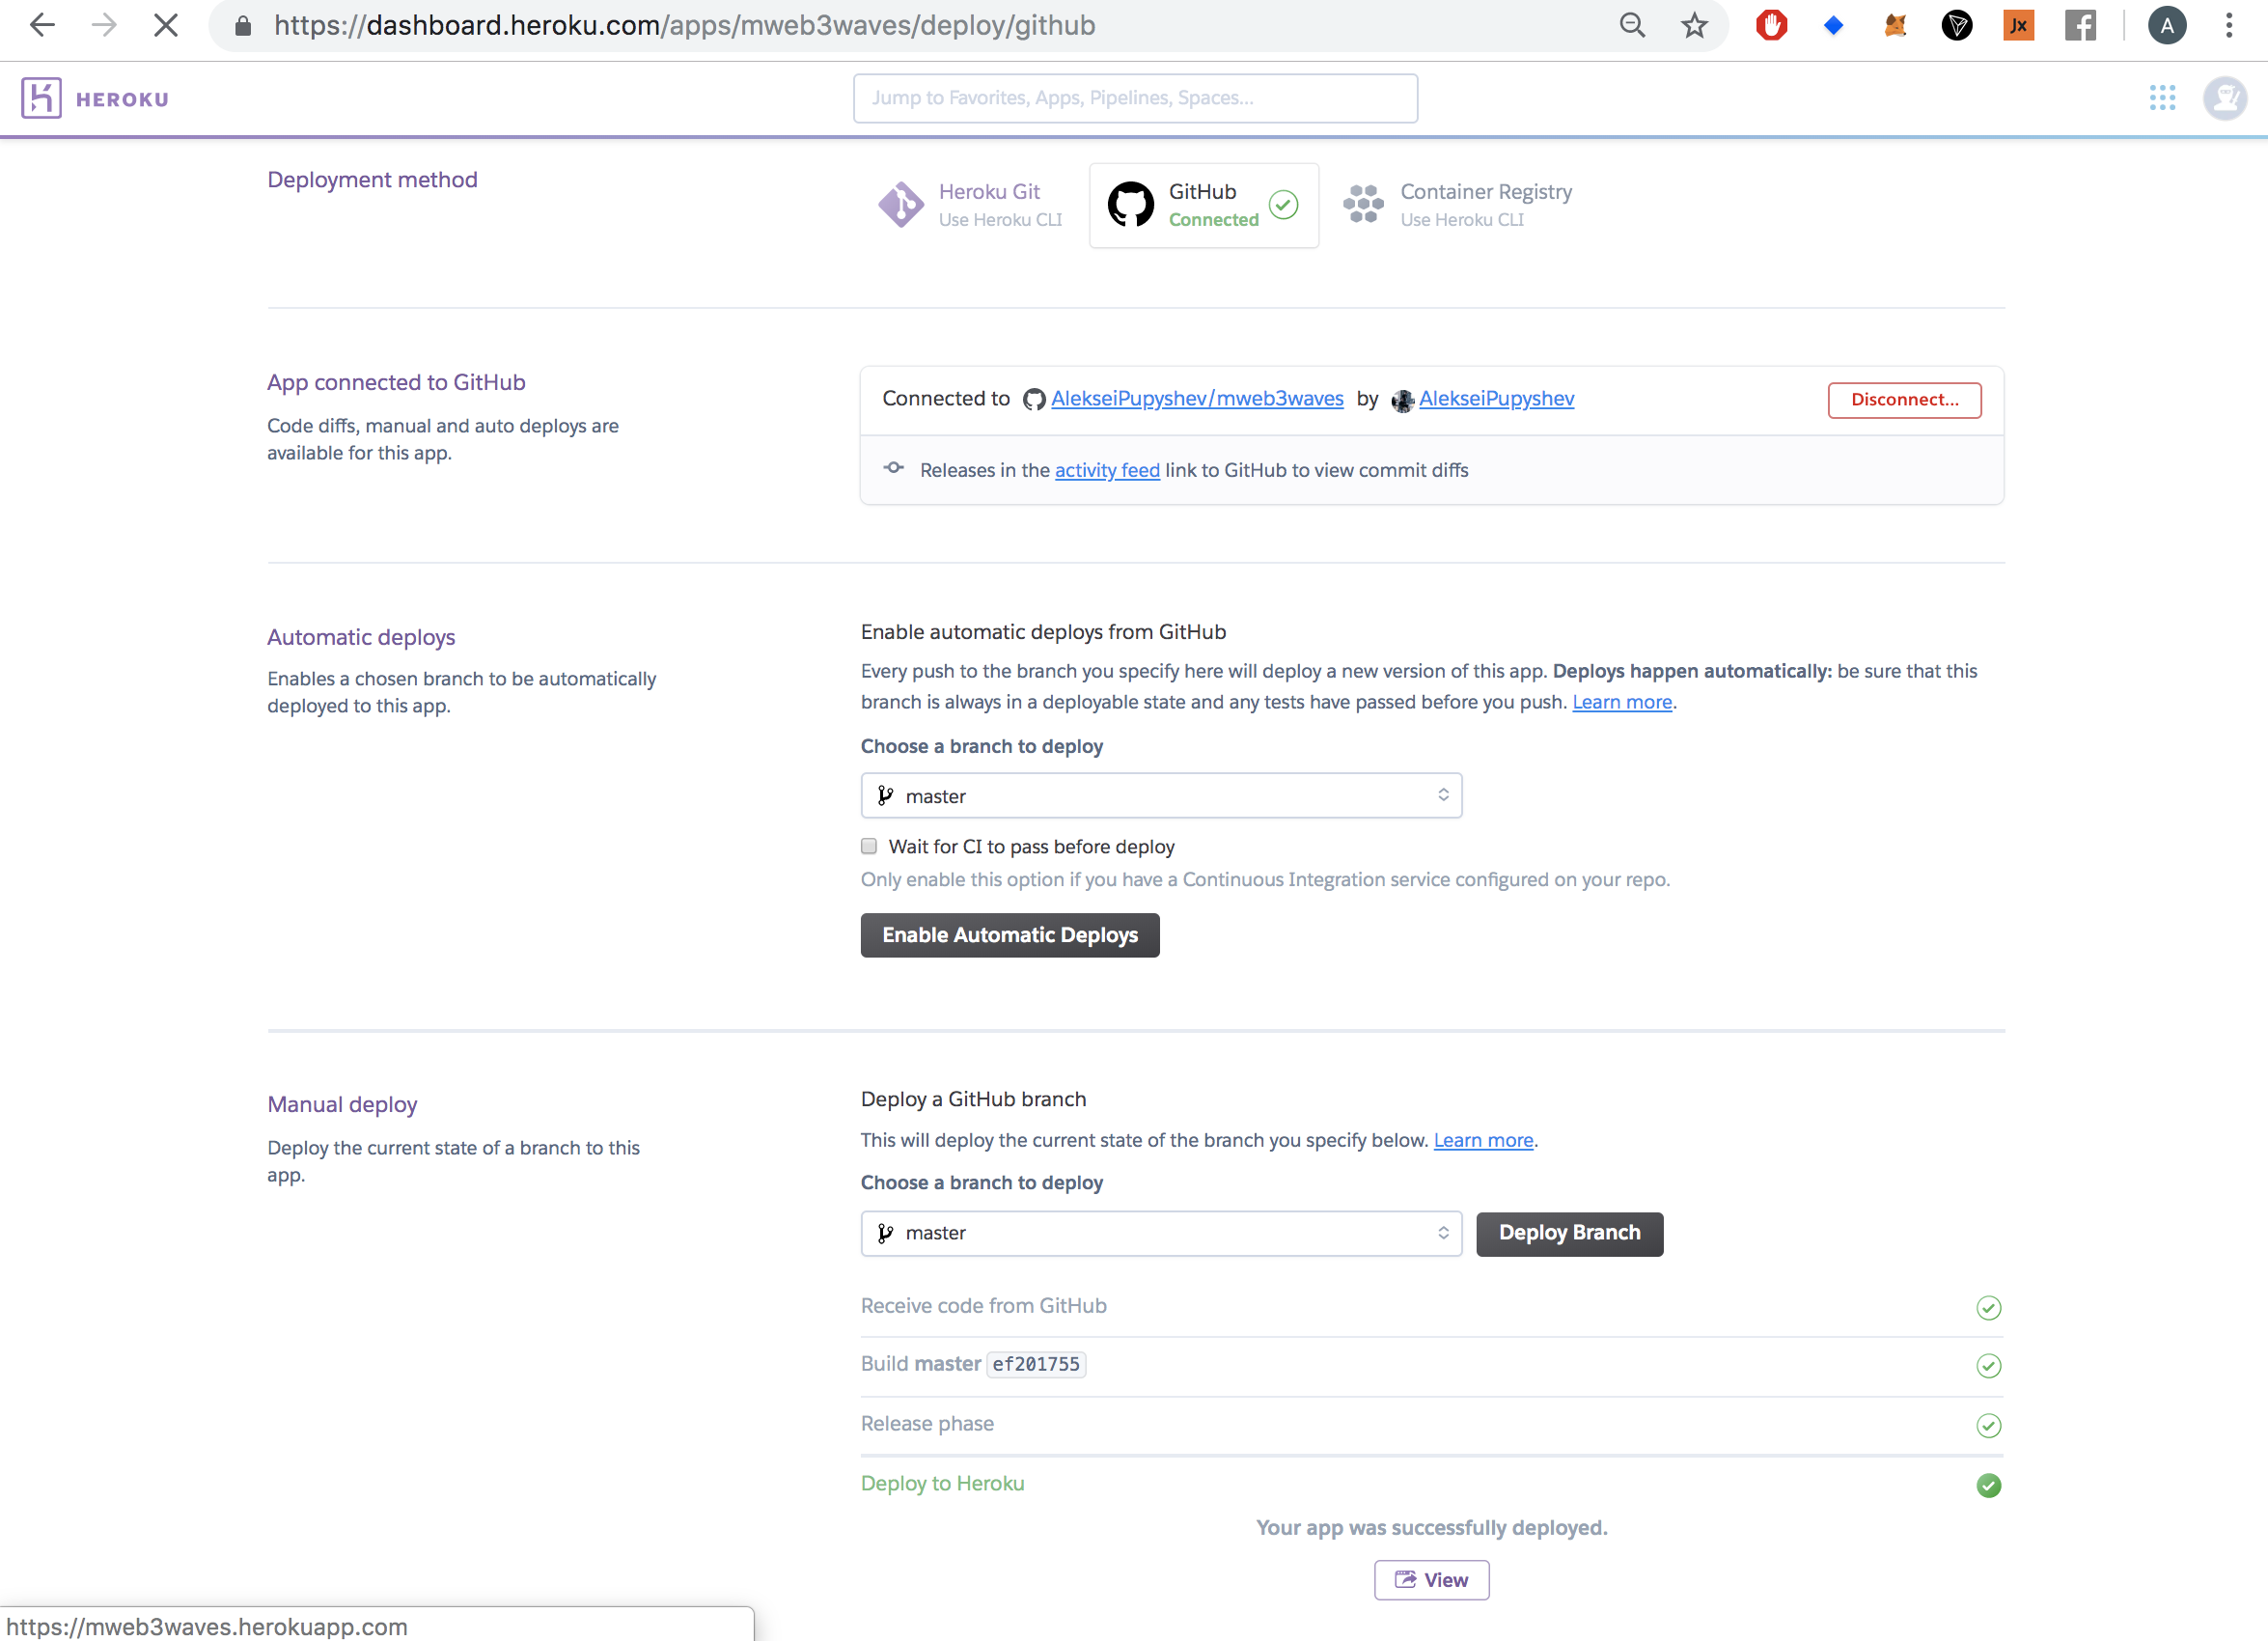Focus the Jump to Favorites search field
Viewport: 2268px width, 1641px height.
[x=1135, y=98]
